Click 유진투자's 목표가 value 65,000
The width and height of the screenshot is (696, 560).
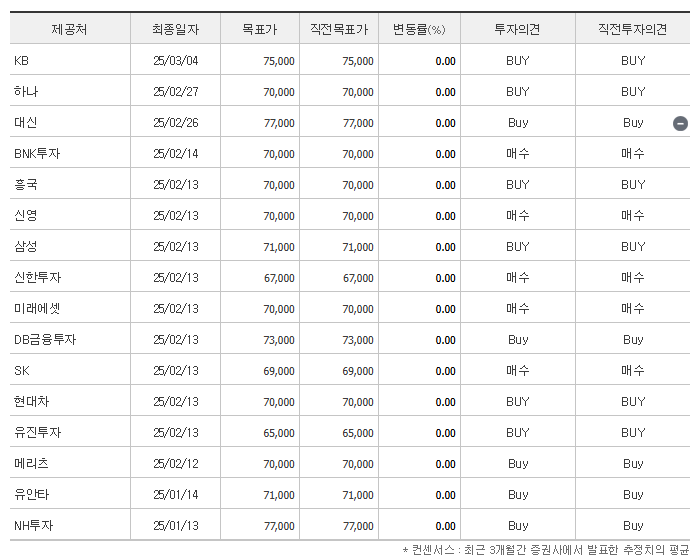[x=279, y=433]
